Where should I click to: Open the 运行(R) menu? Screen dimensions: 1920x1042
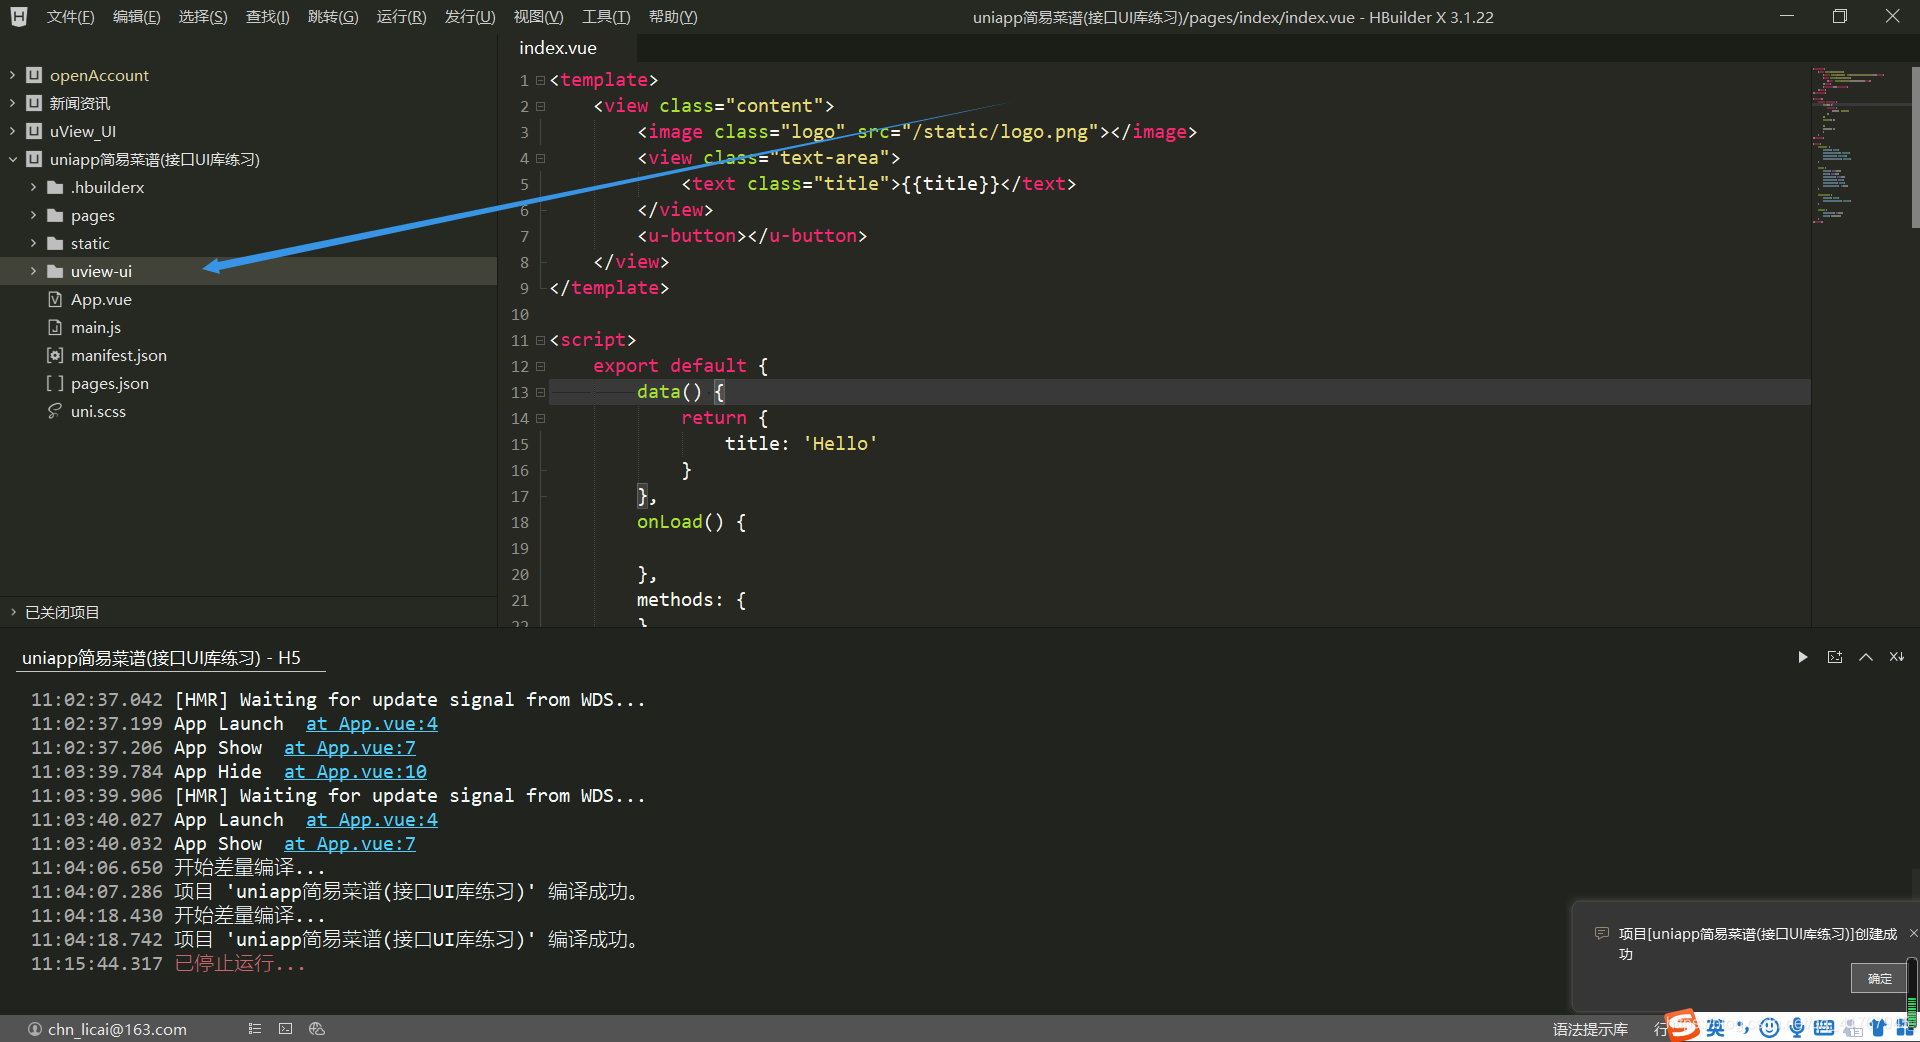[401, 17]
